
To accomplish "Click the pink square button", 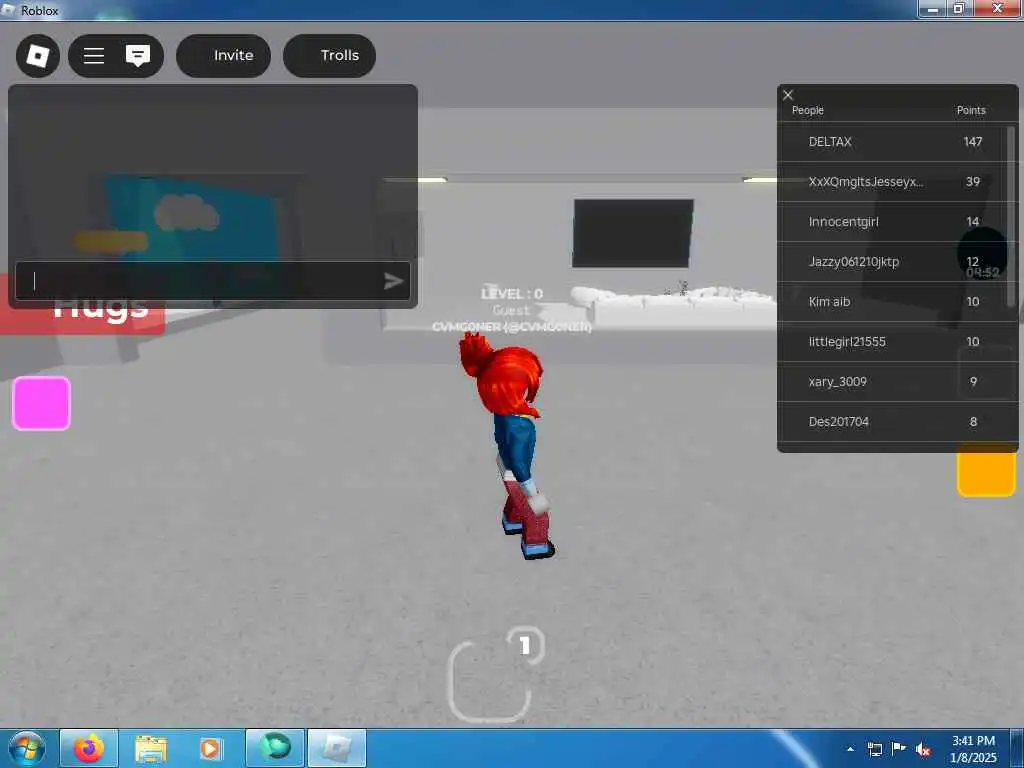I will pos(41,404).
